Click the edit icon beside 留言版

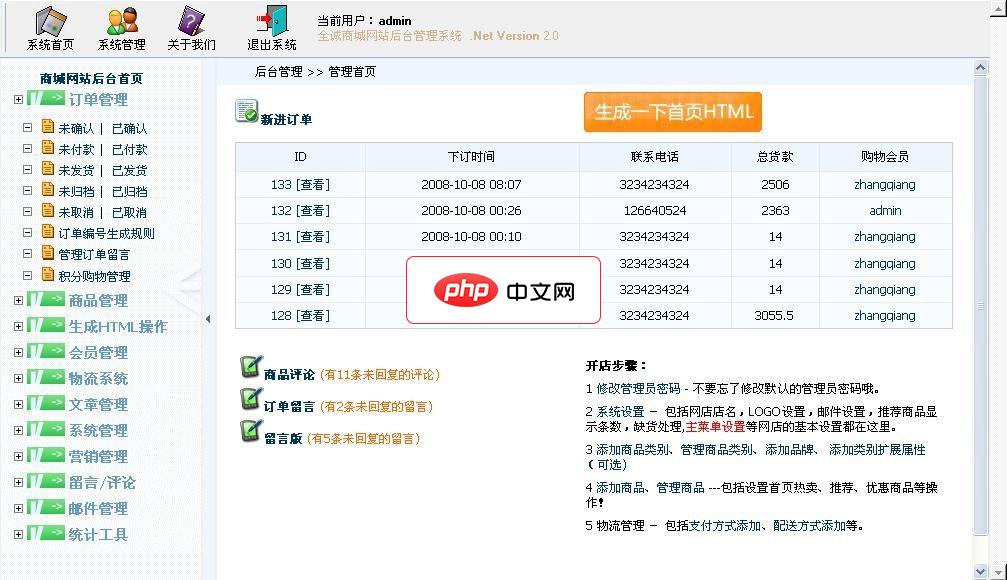pyautogui.click(x=252, y=435)
